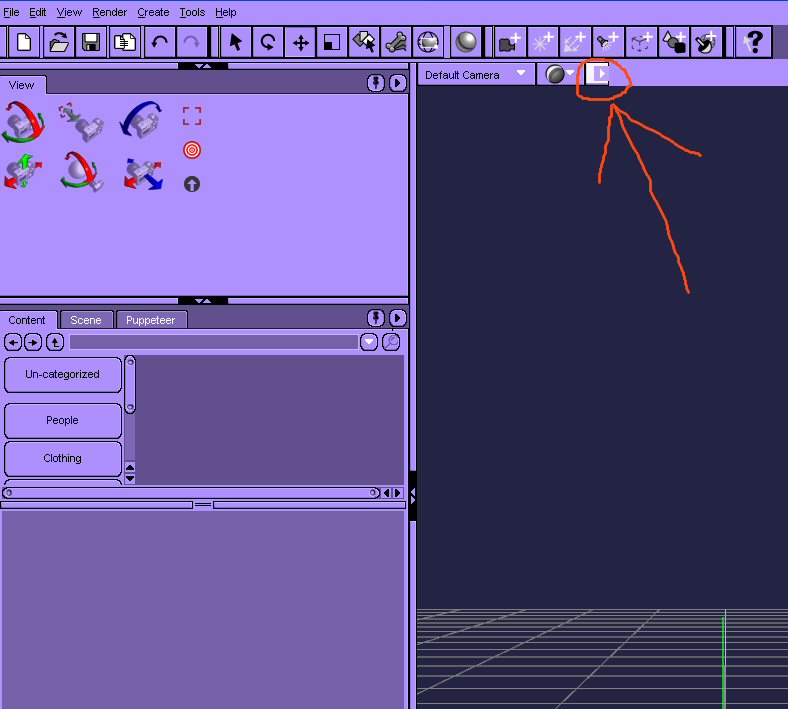Screen dimensions: 788x709
Task: Select the View pane tab
Action: (22, 85)
